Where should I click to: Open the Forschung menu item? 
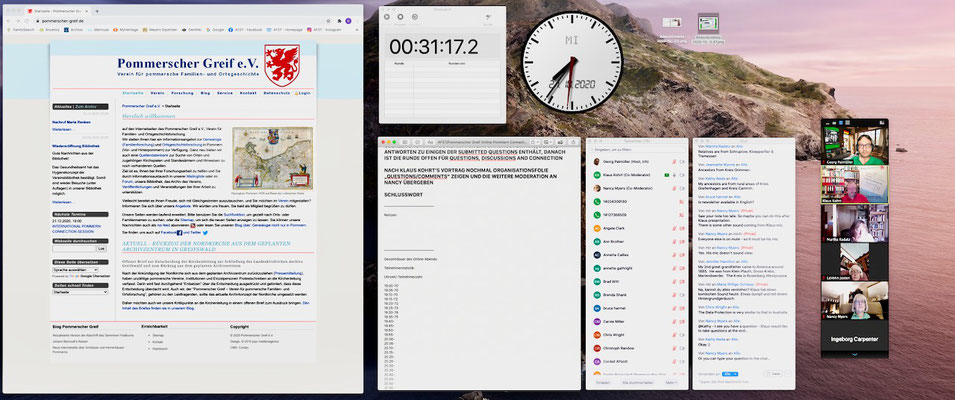pos(183,93)
